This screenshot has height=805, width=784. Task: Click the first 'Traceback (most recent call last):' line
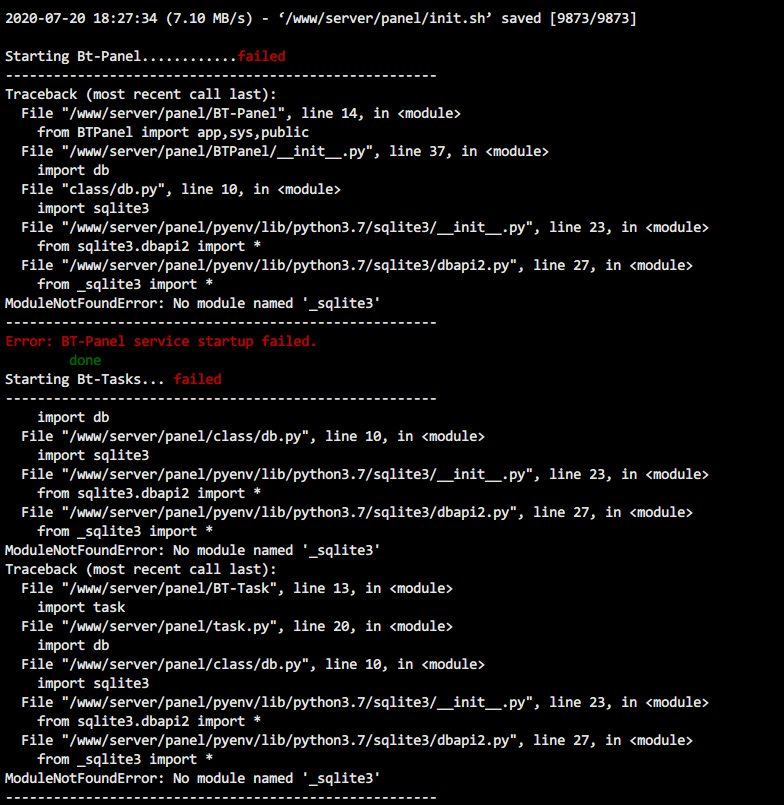pos(141,94)
